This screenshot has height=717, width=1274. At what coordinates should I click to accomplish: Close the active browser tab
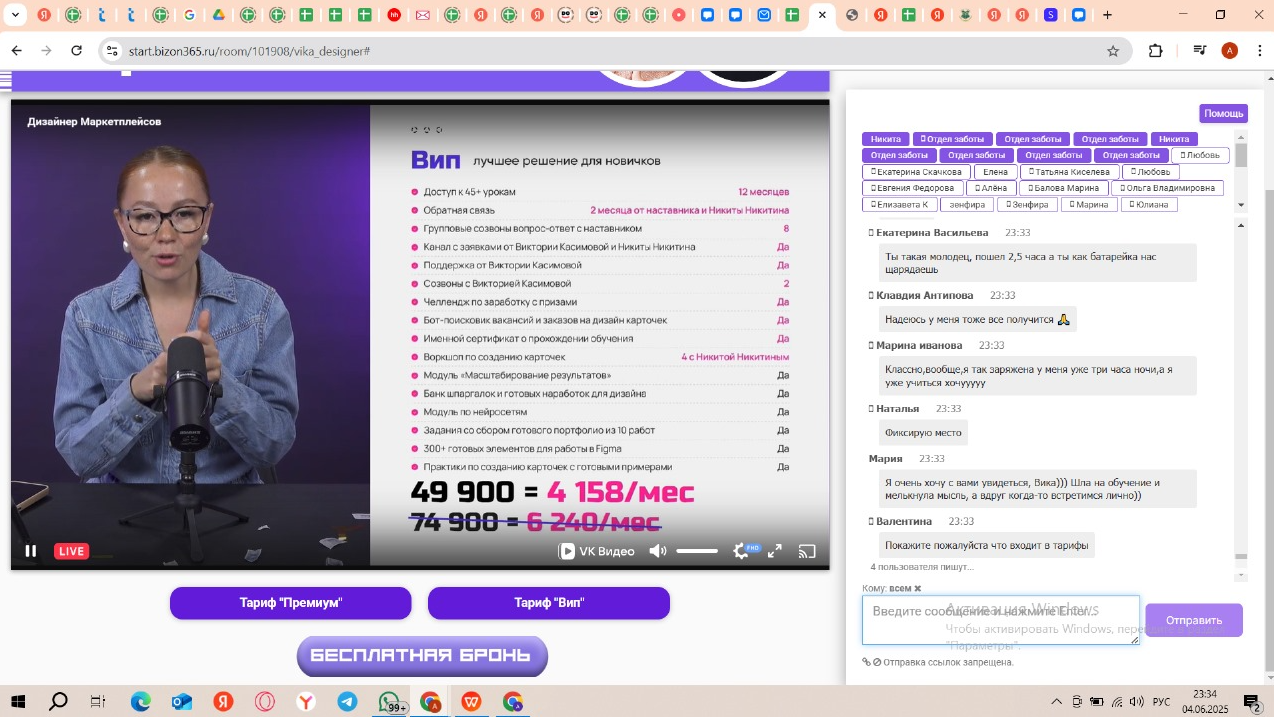coord(822,15)
